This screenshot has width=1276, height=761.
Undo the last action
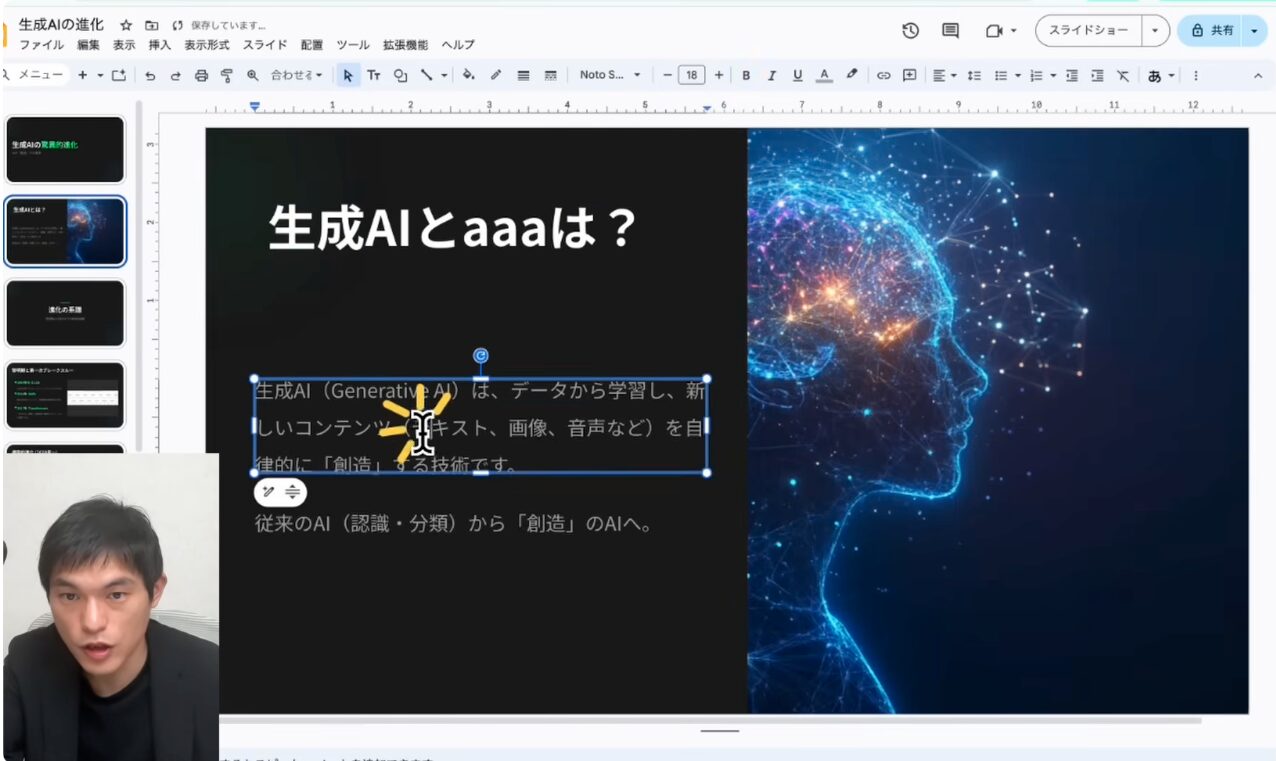point(150,75)
